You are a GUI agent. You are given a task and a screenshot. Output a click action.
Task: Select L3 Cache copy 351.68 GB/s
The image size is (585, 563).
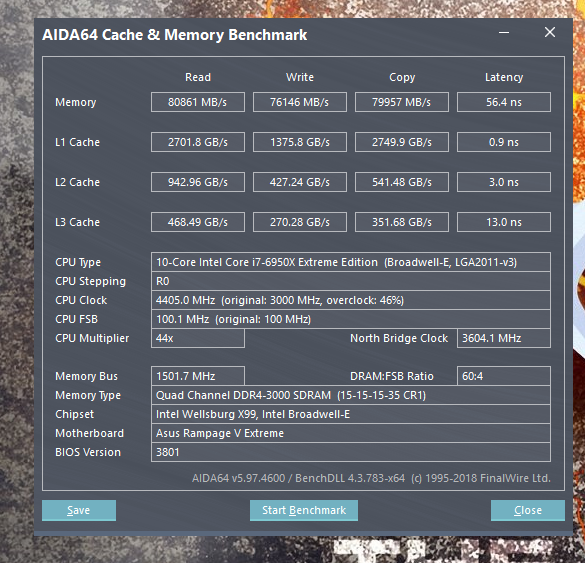401,222
